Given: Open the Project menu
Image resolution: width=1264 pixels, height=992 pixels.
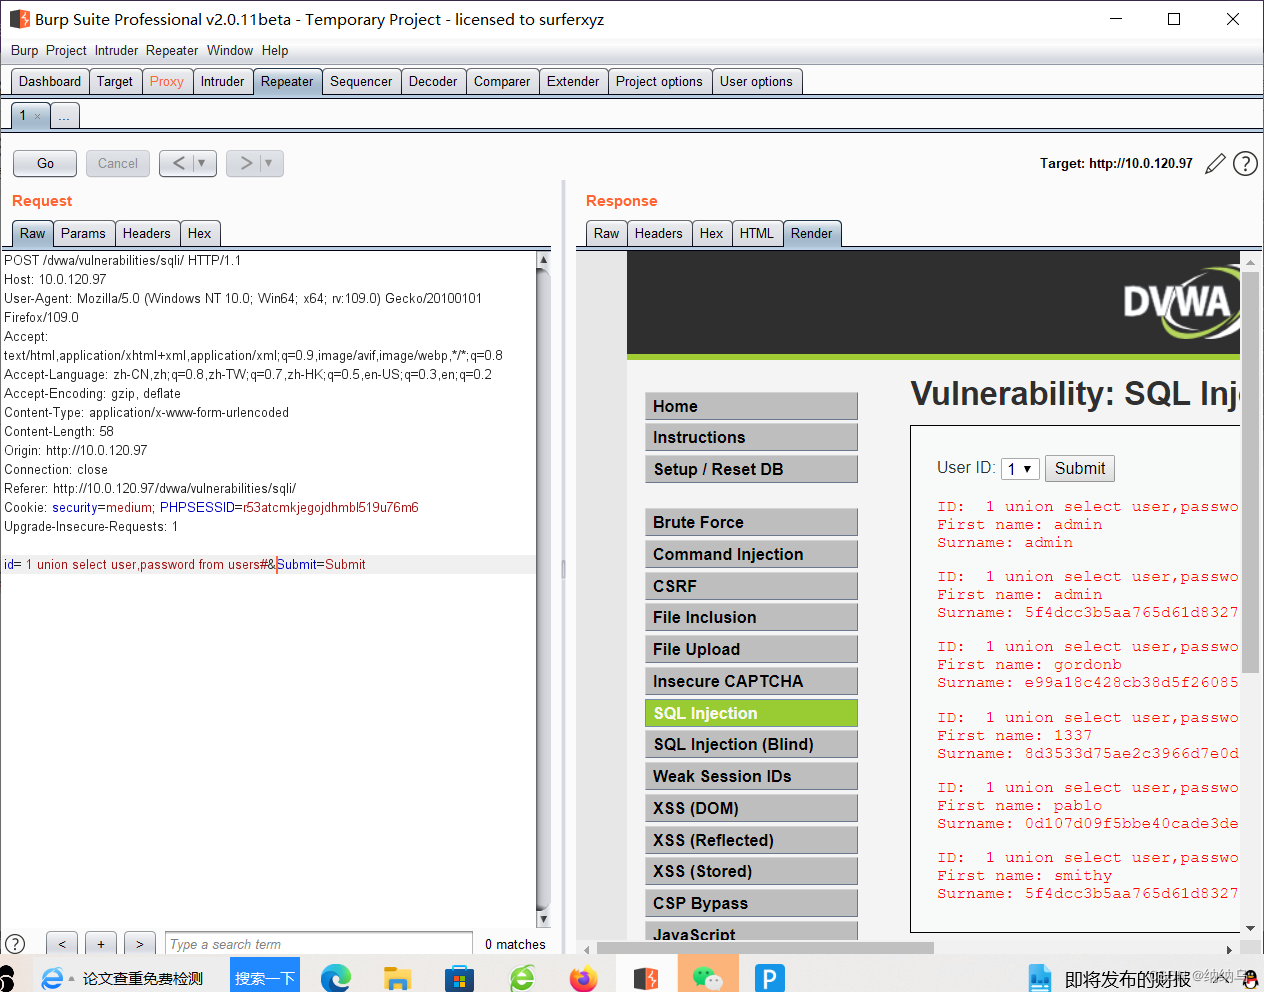Looking at the screenshot, I should [x=66, y=50].
